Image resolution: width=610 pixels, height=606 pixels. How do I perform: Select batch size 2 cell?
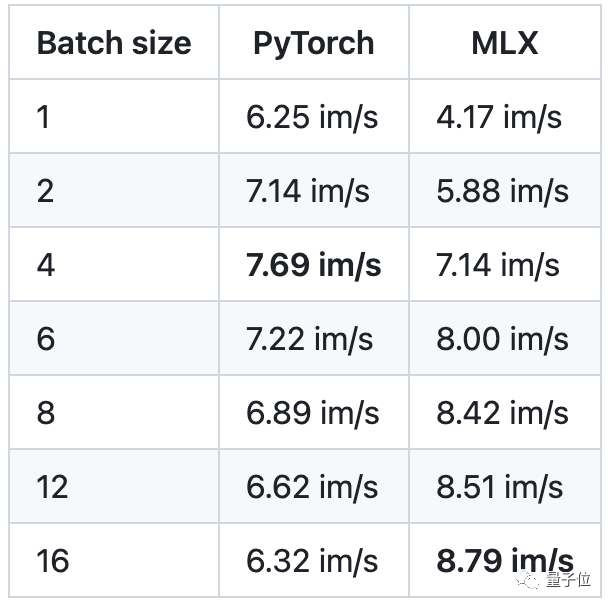[46, 191]
